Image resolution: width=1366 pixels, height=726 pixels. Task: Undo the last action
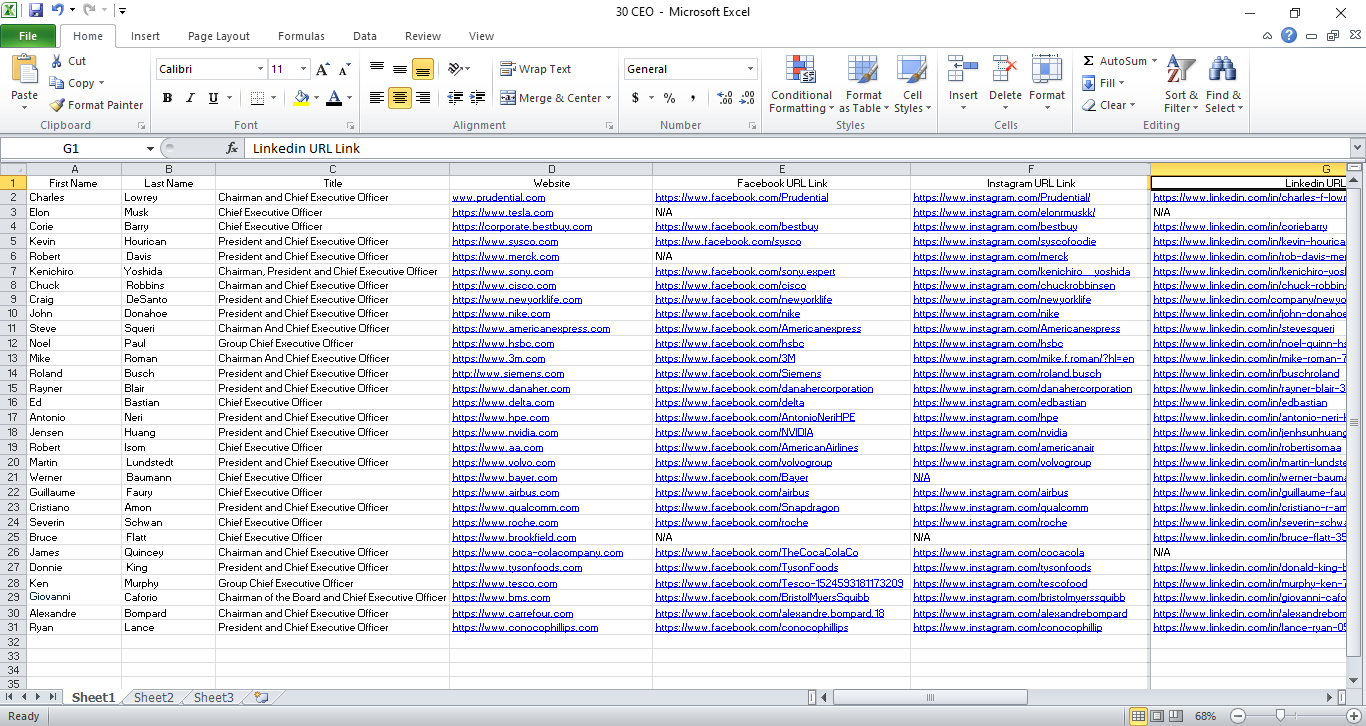click(x=58, y=11)
